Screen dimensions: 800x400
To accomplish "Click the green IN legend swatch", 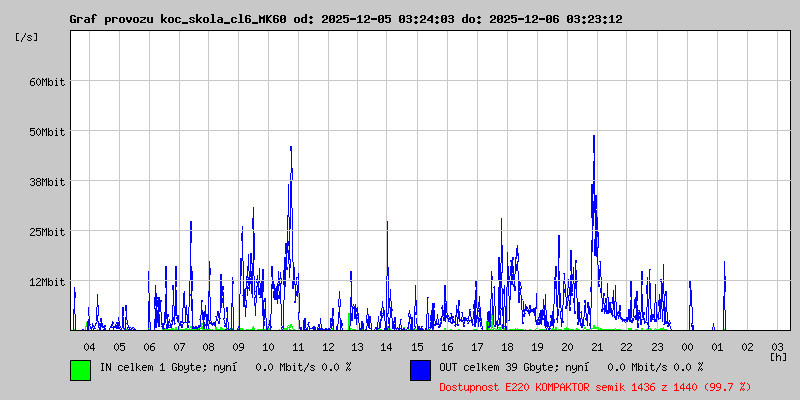I will [80, 370].
